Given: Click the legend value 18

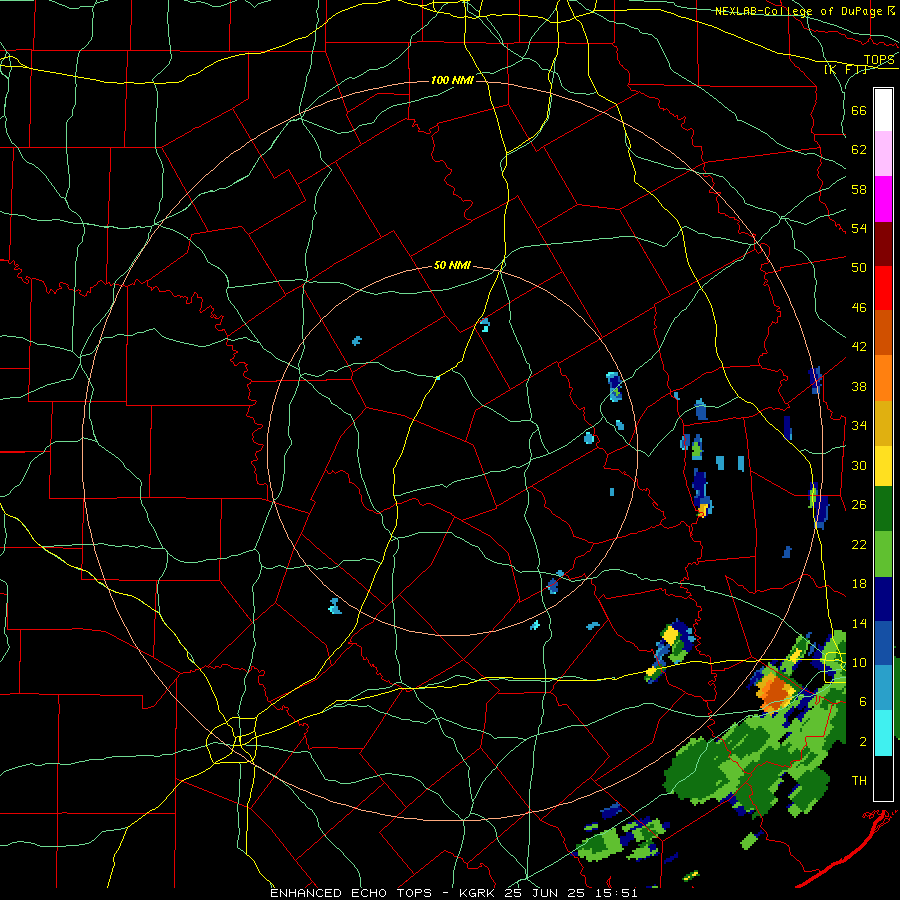Looking at the screenshot, I should coord(859,584).
